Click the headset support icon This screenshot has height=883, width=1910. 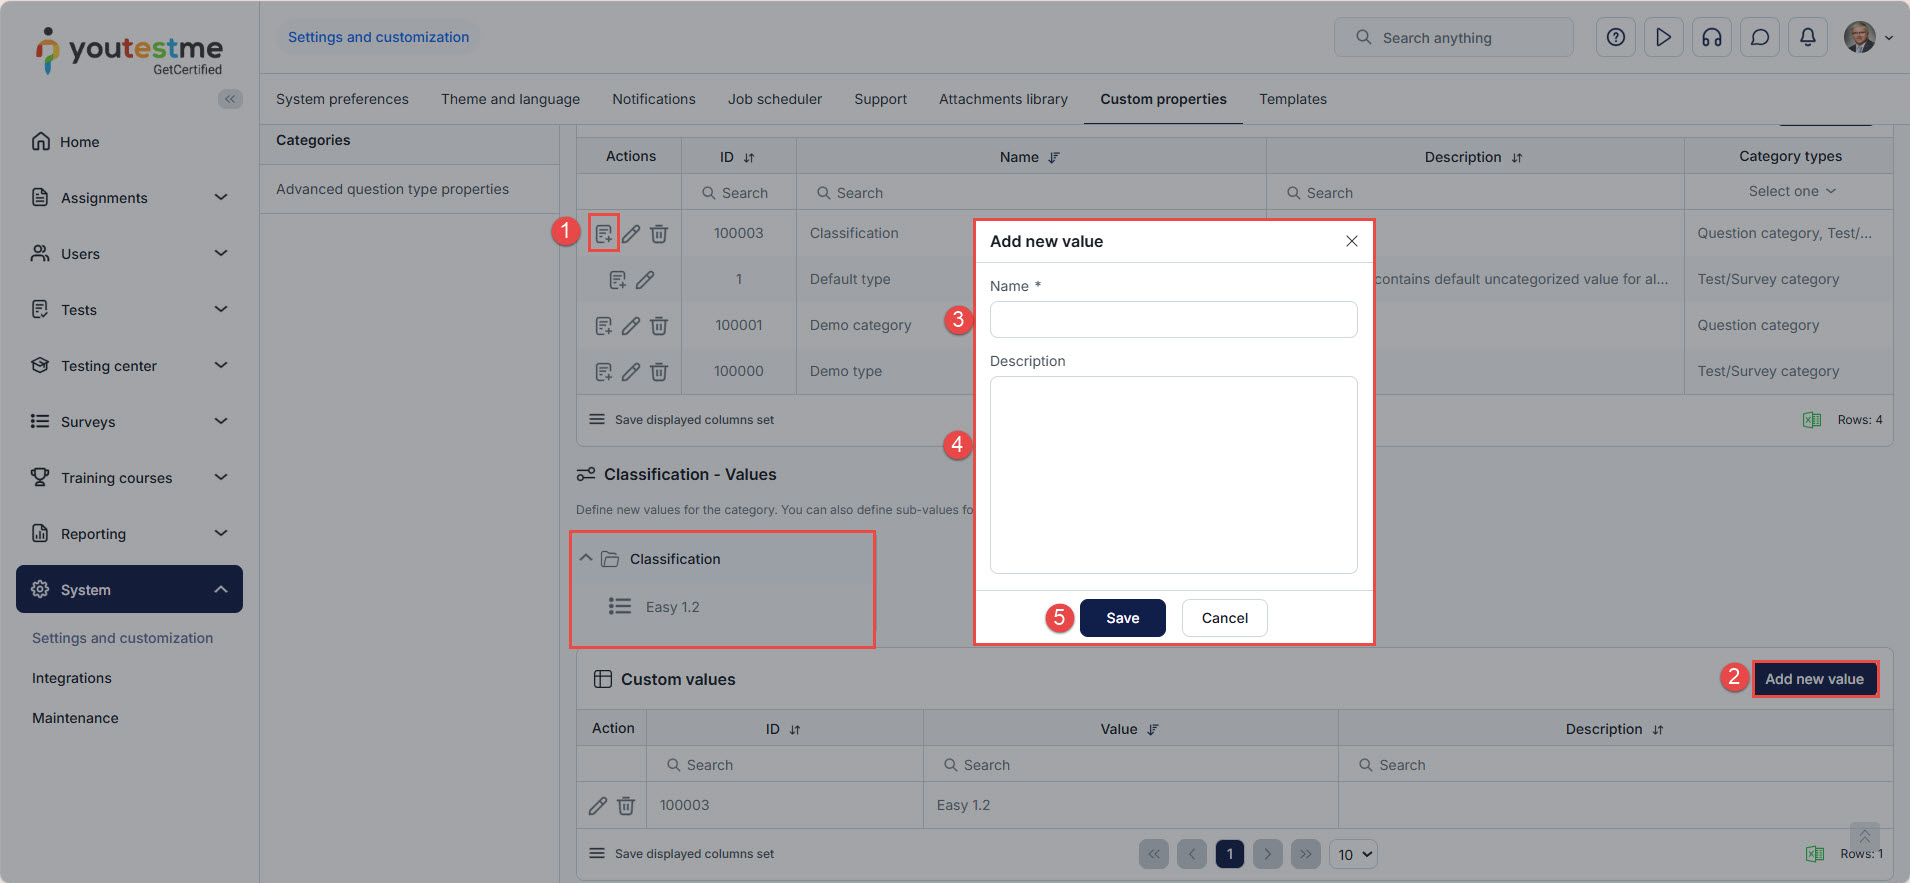pyautogui.click(x=1711, y=38)
